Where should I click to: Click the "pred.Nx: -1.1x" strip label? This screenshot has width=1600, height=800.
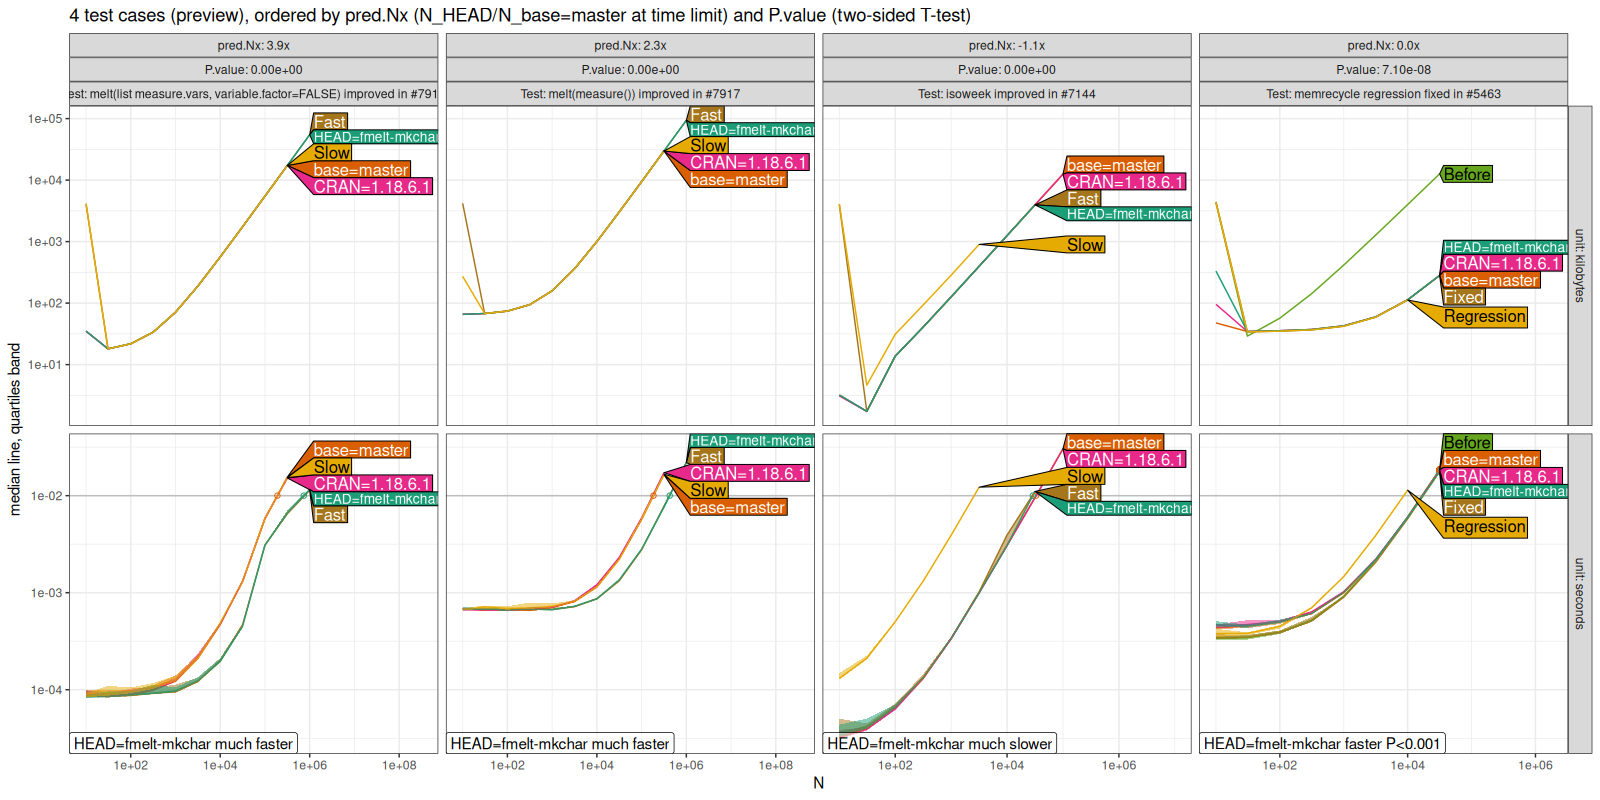[x=1007, y=45]
